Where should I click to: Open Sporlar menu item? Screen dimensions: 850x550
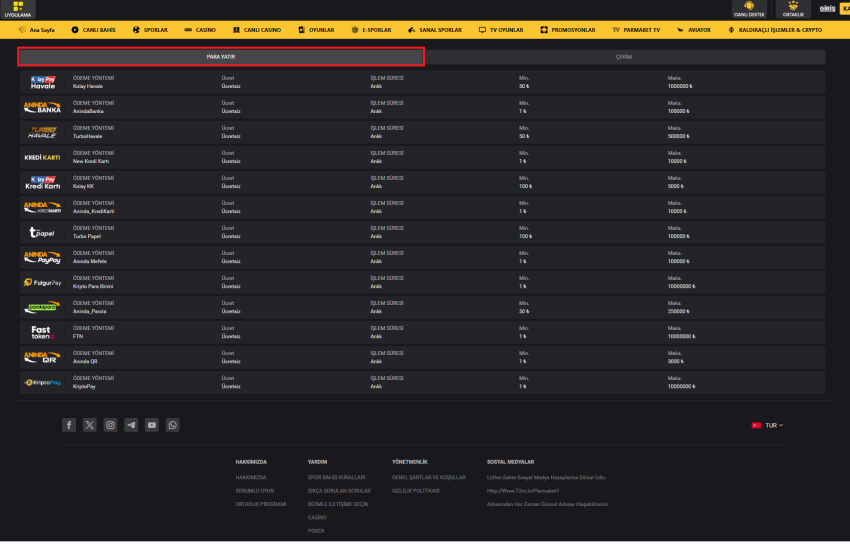[150, 30]
